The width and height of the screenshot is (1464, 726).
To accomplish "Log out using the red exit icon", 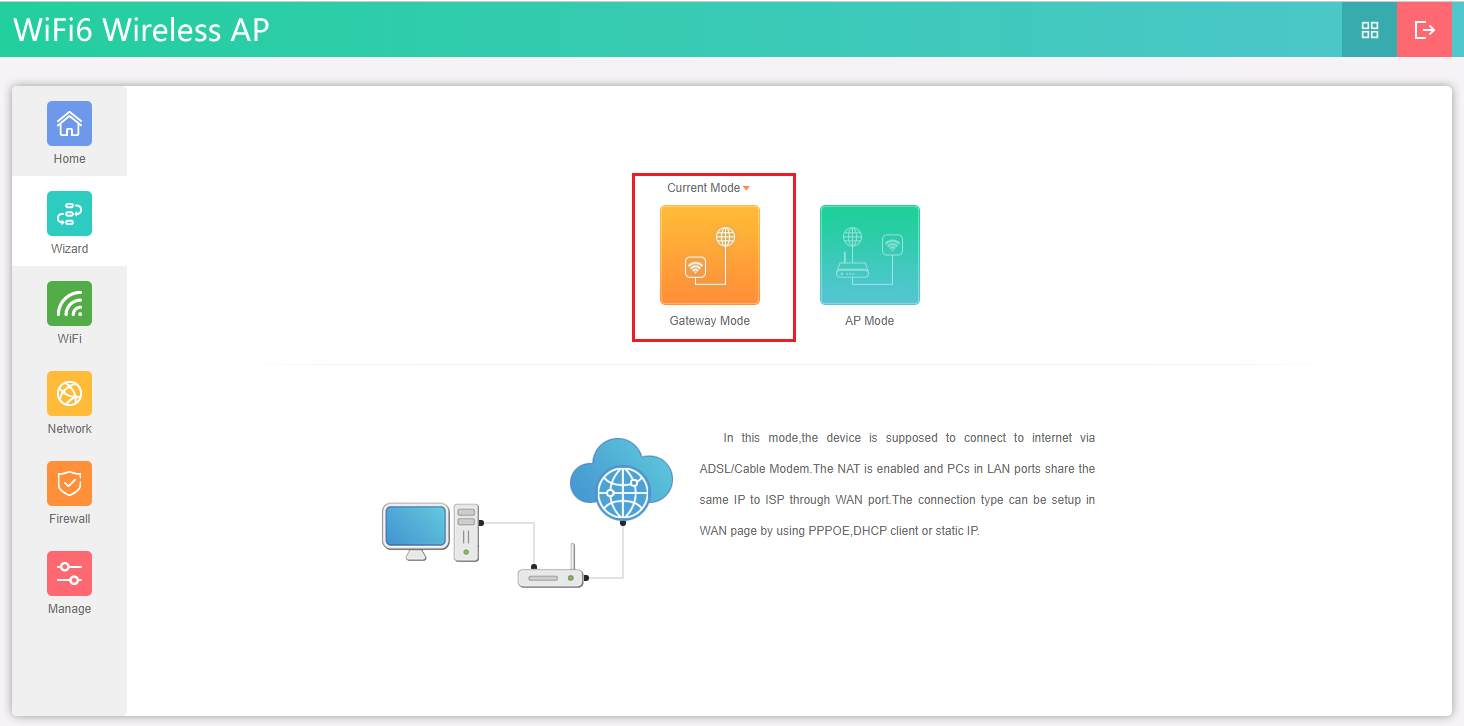I will point(1424,30).
